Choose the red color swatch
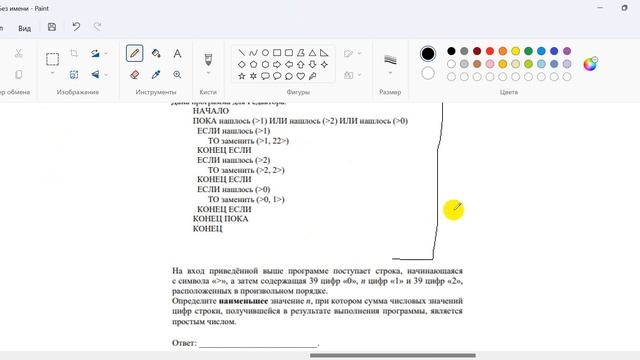 point(490,51)
